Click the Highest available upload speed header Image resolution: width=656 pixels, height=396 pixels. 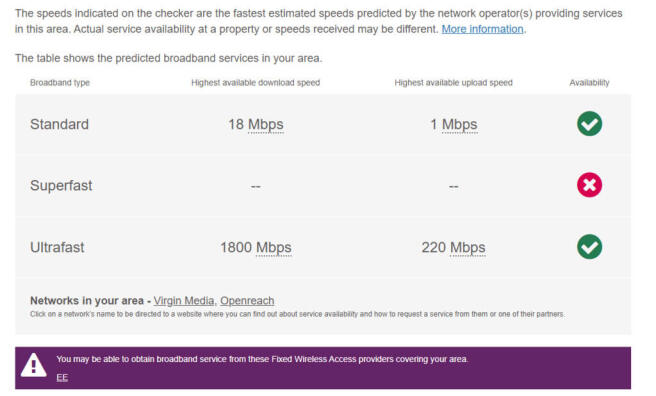coord(454,83)
